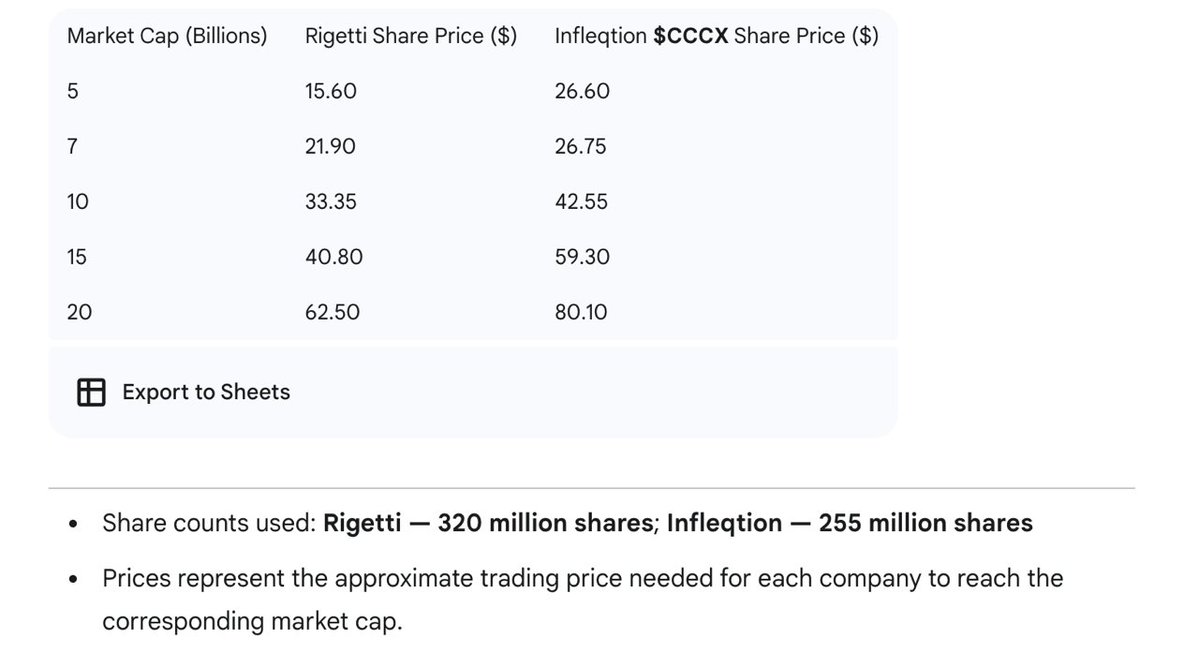
Task: Click the Infleqtion price cell 26.60
Action: (582, 92)
